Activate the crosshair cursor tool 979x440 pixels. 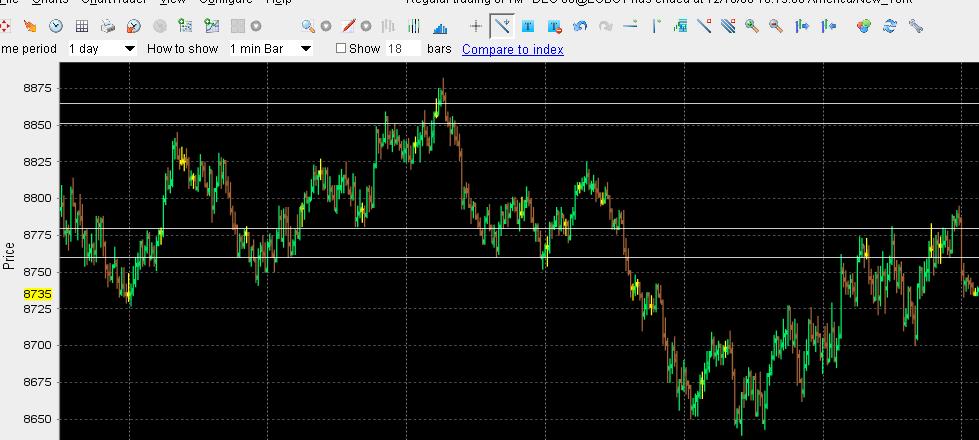pyautogui.click(x=476, y=26)
